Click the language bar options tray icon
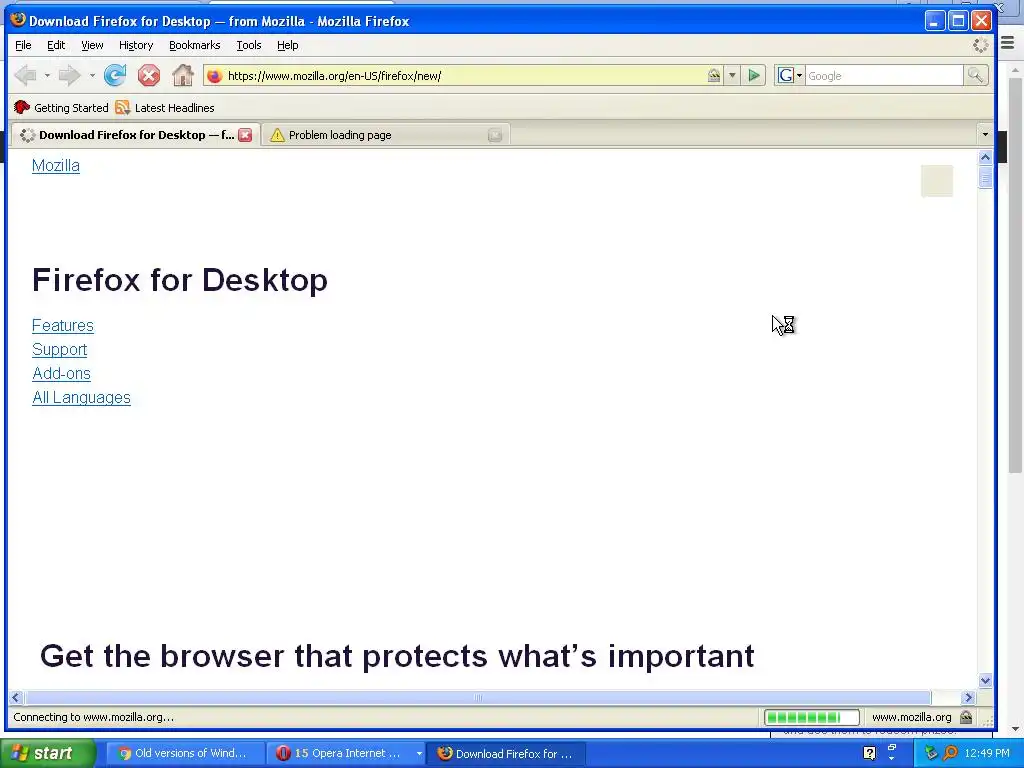 click(891, 759)
